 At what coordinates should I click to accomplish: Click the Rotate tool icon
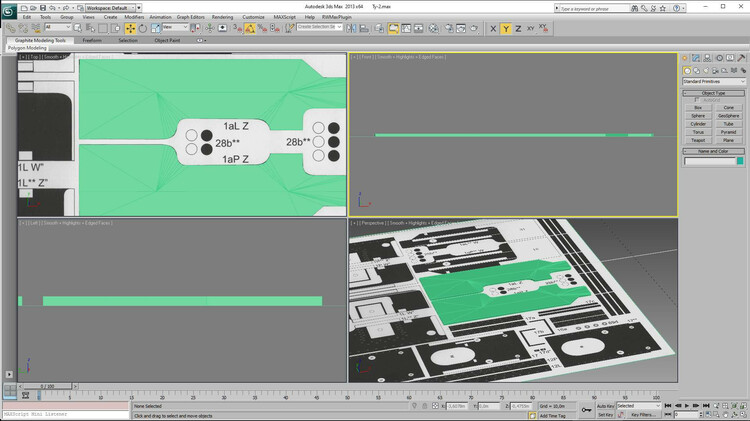click(x=142, y=28)
